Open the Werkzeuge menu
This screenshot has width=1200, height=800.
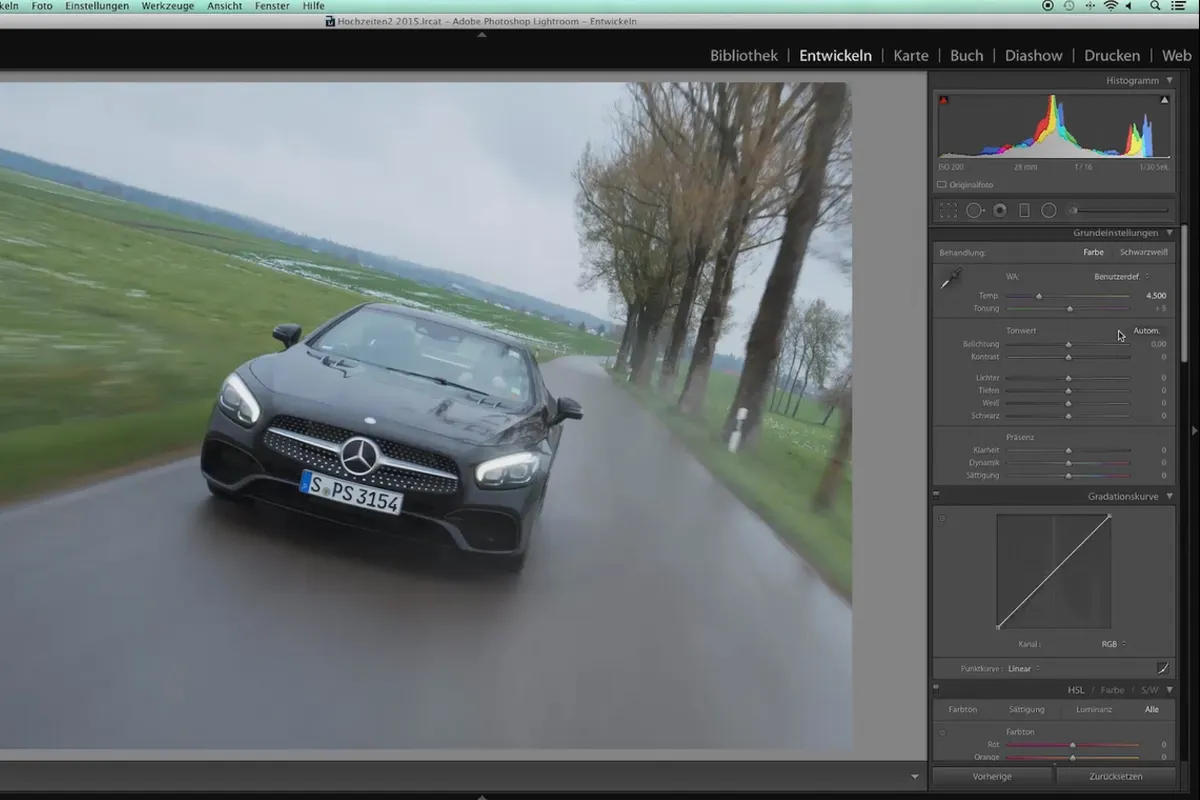[168, 6]
